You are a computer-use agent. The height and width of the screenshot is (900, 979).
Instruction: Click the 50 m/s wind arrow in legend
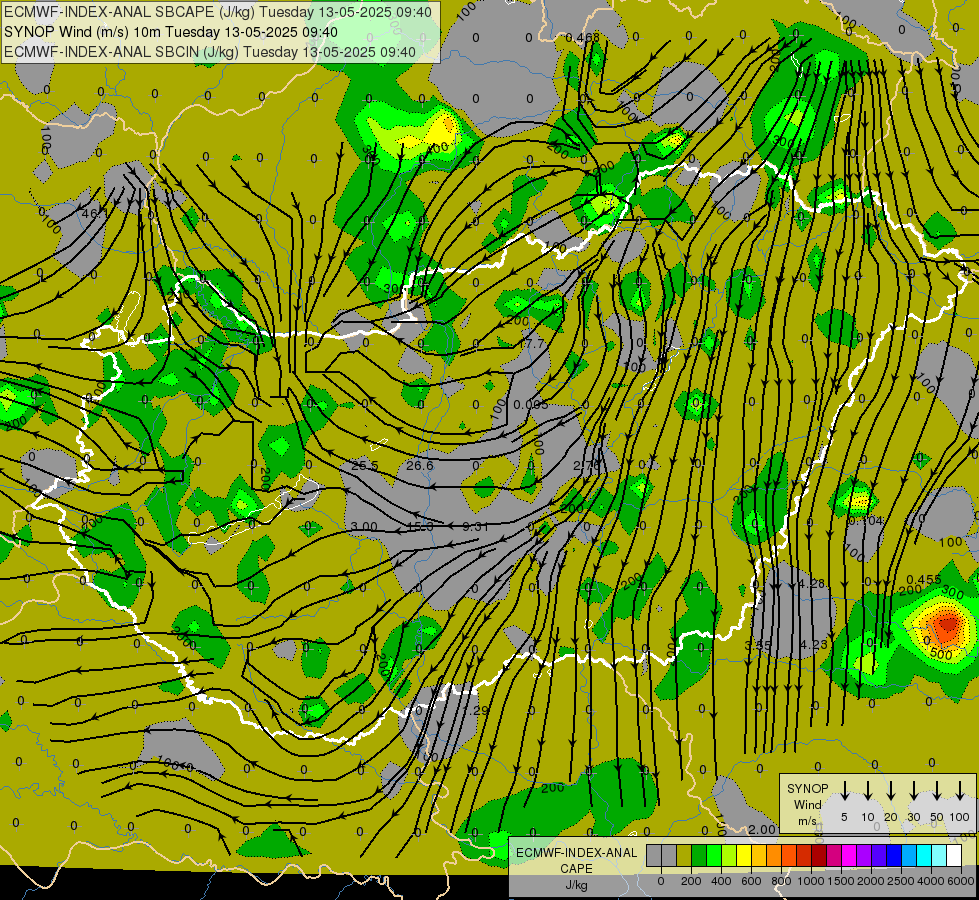point(937,791)
